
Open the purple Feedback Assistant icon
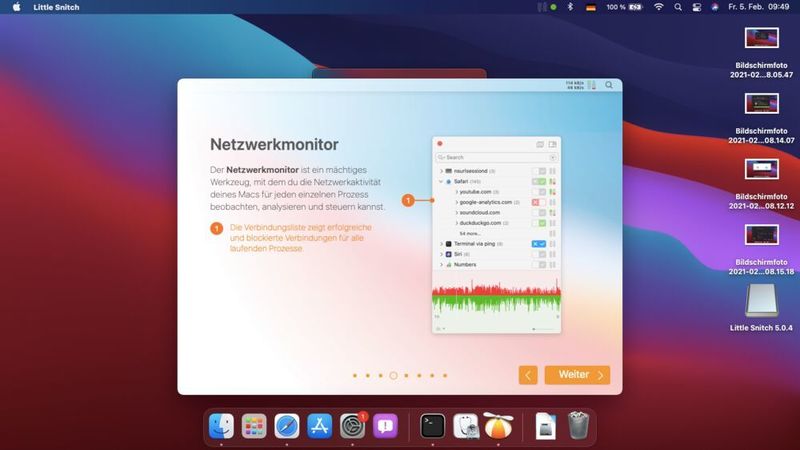[x=385, y=426]
